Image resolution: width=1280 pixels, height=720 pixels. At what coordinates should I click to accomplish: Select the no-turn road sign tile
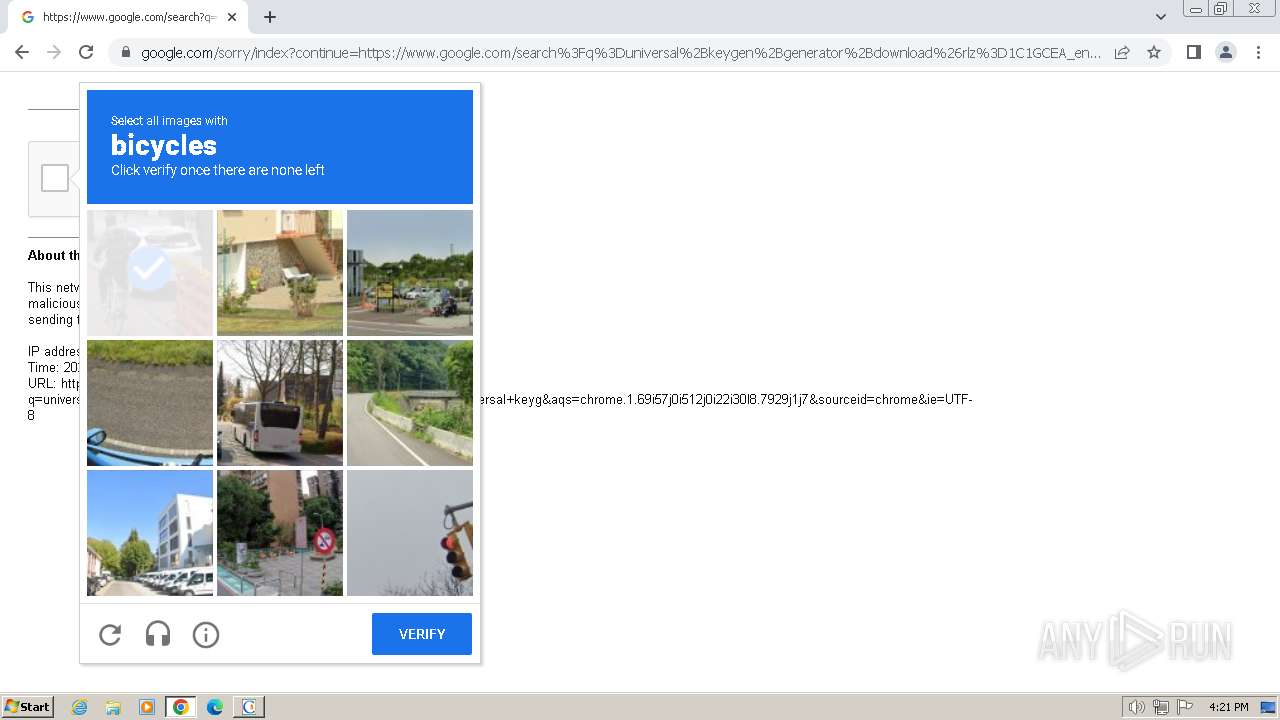click(280, 533)
